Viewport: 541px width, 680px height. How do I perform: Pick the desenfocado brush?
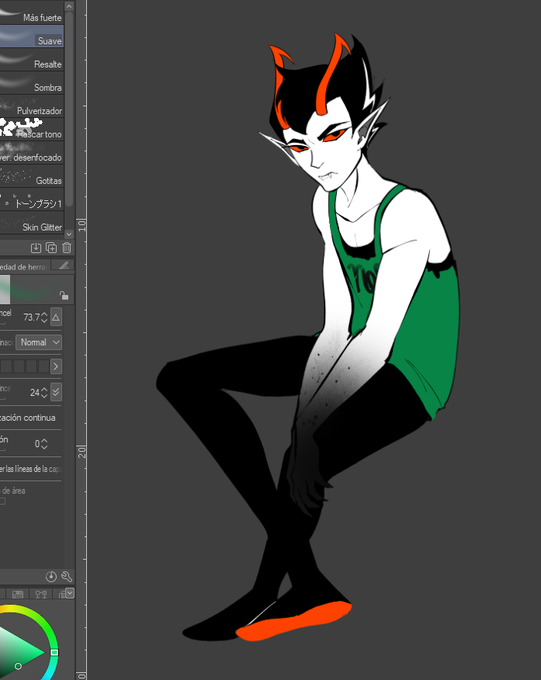point(32,152)
